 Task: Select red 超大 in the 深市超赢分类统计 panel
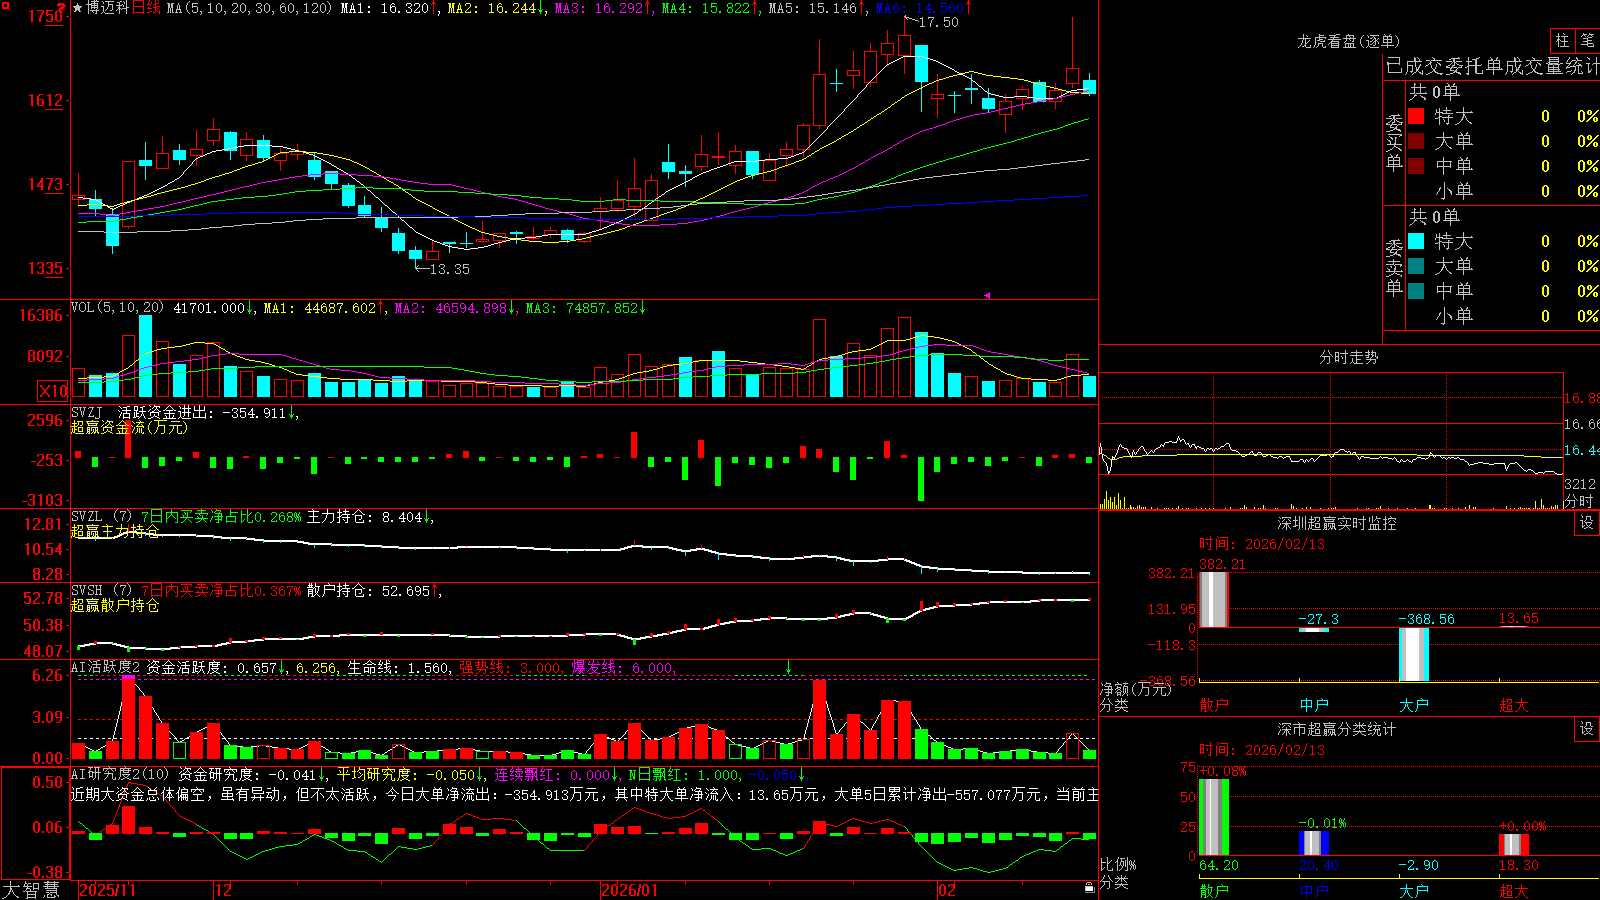click(x=1514, y=890)
